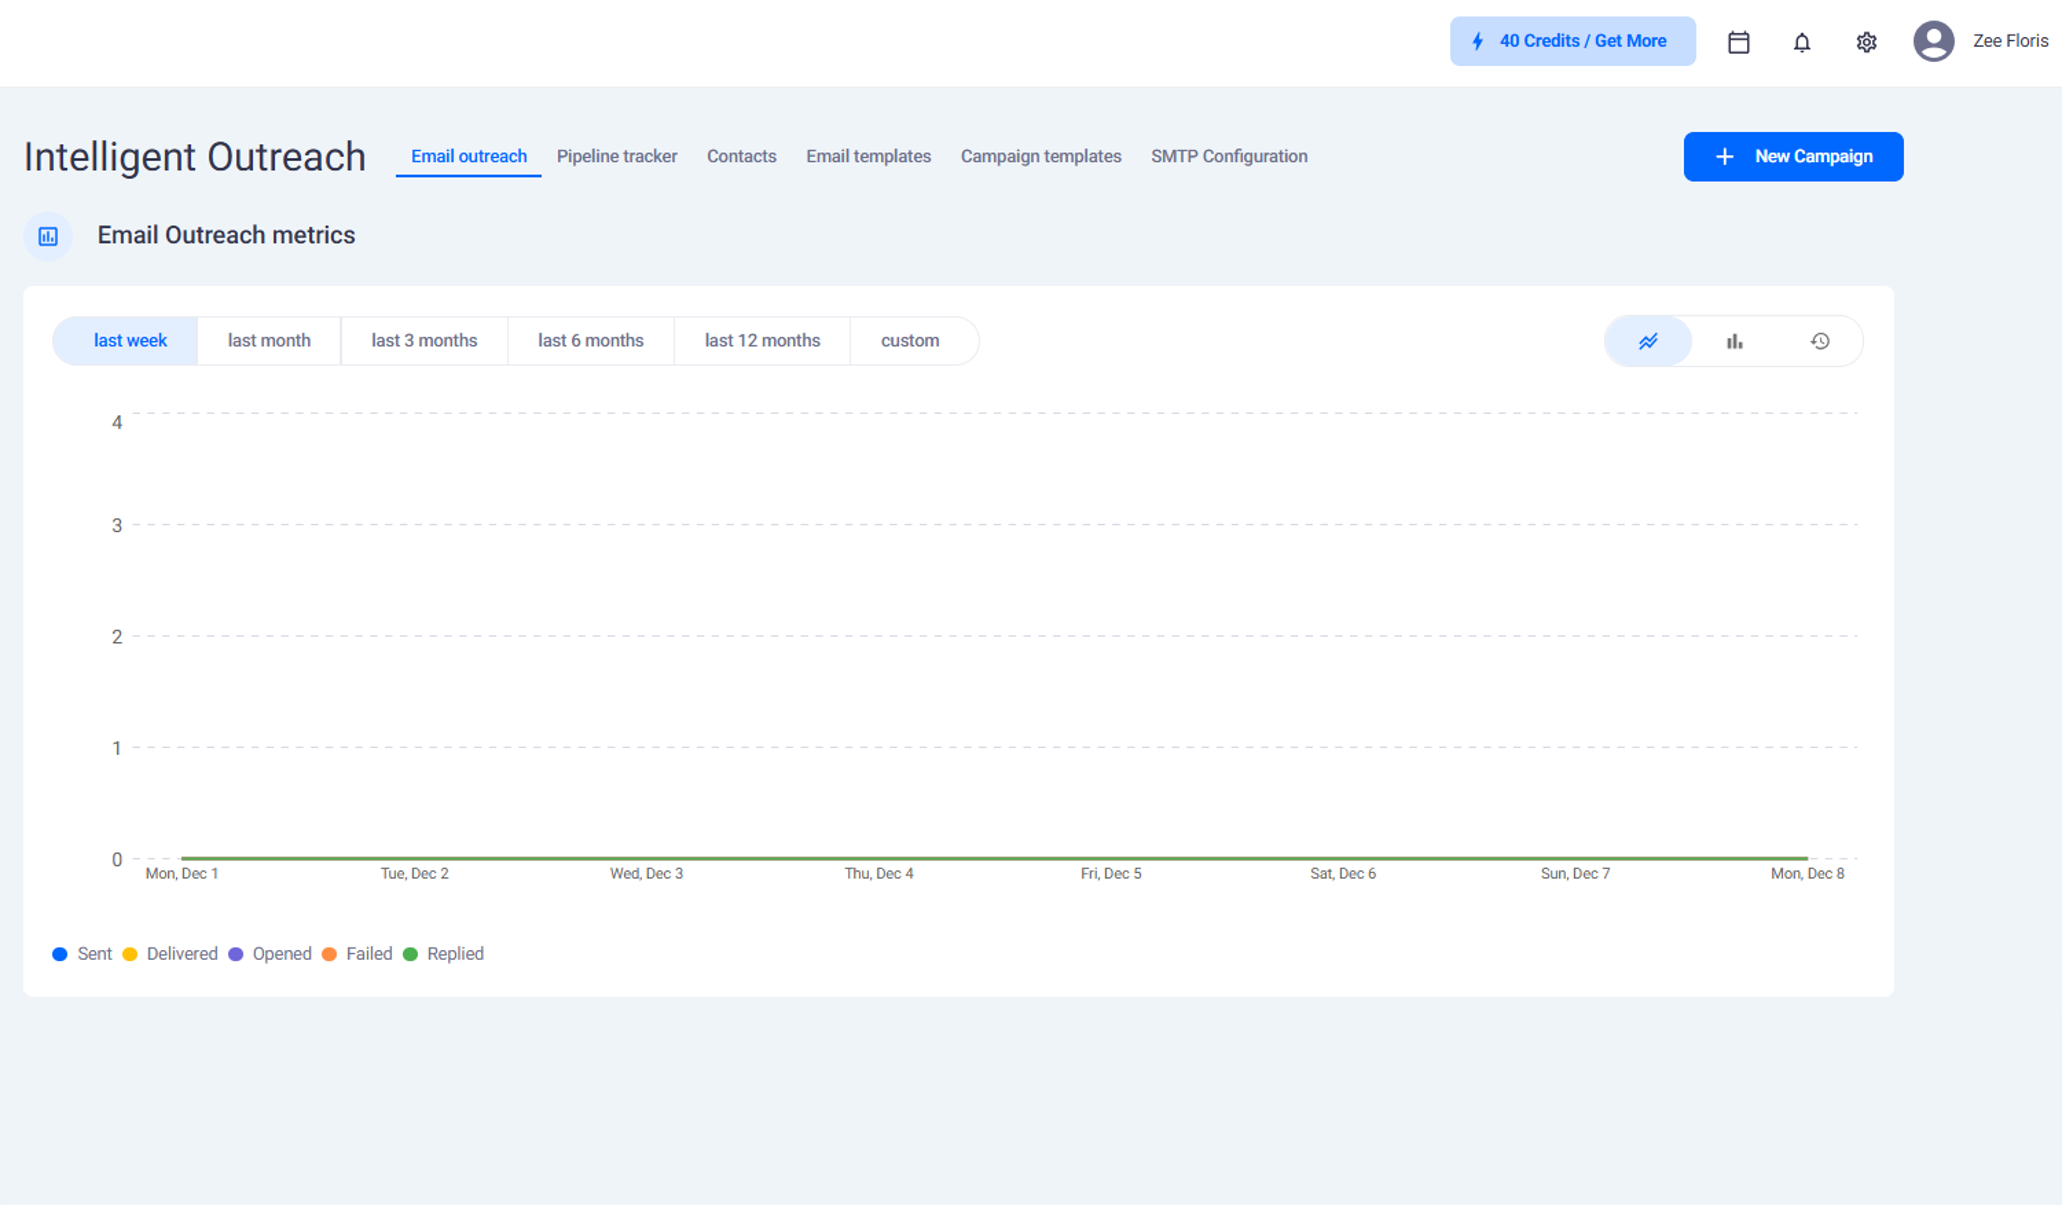Click the Zee Floris profile avatar
The width and height of the screenshot is (2062, 1205).
pos(1933,41)
